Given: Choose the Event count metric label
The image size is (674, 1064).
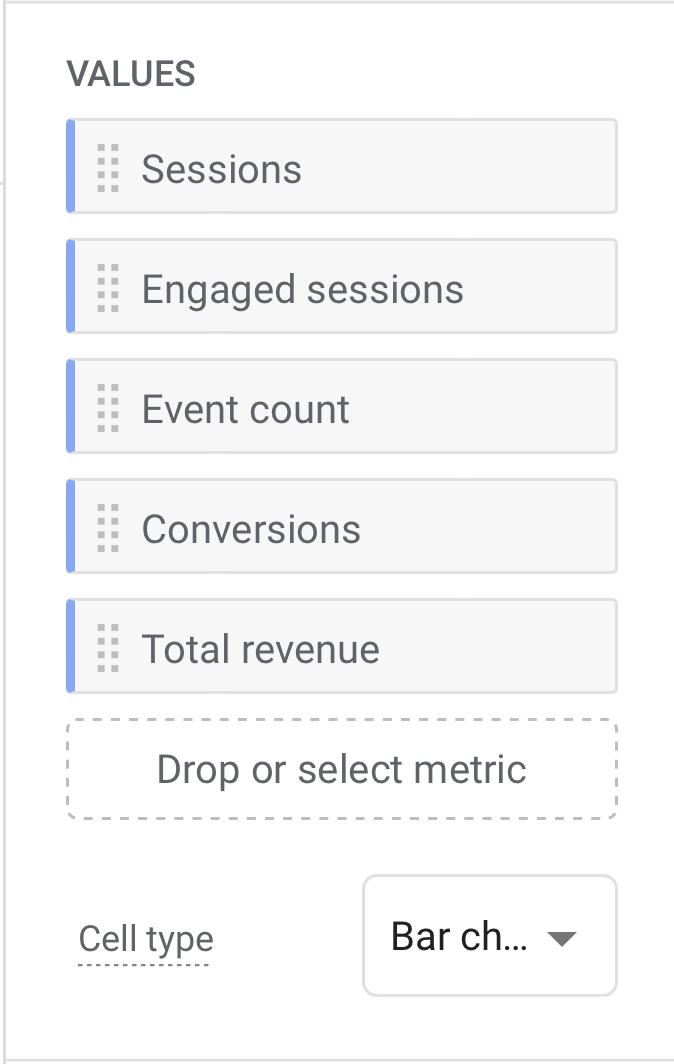Looking at the screenshot, I should click(x=245, y=409).
